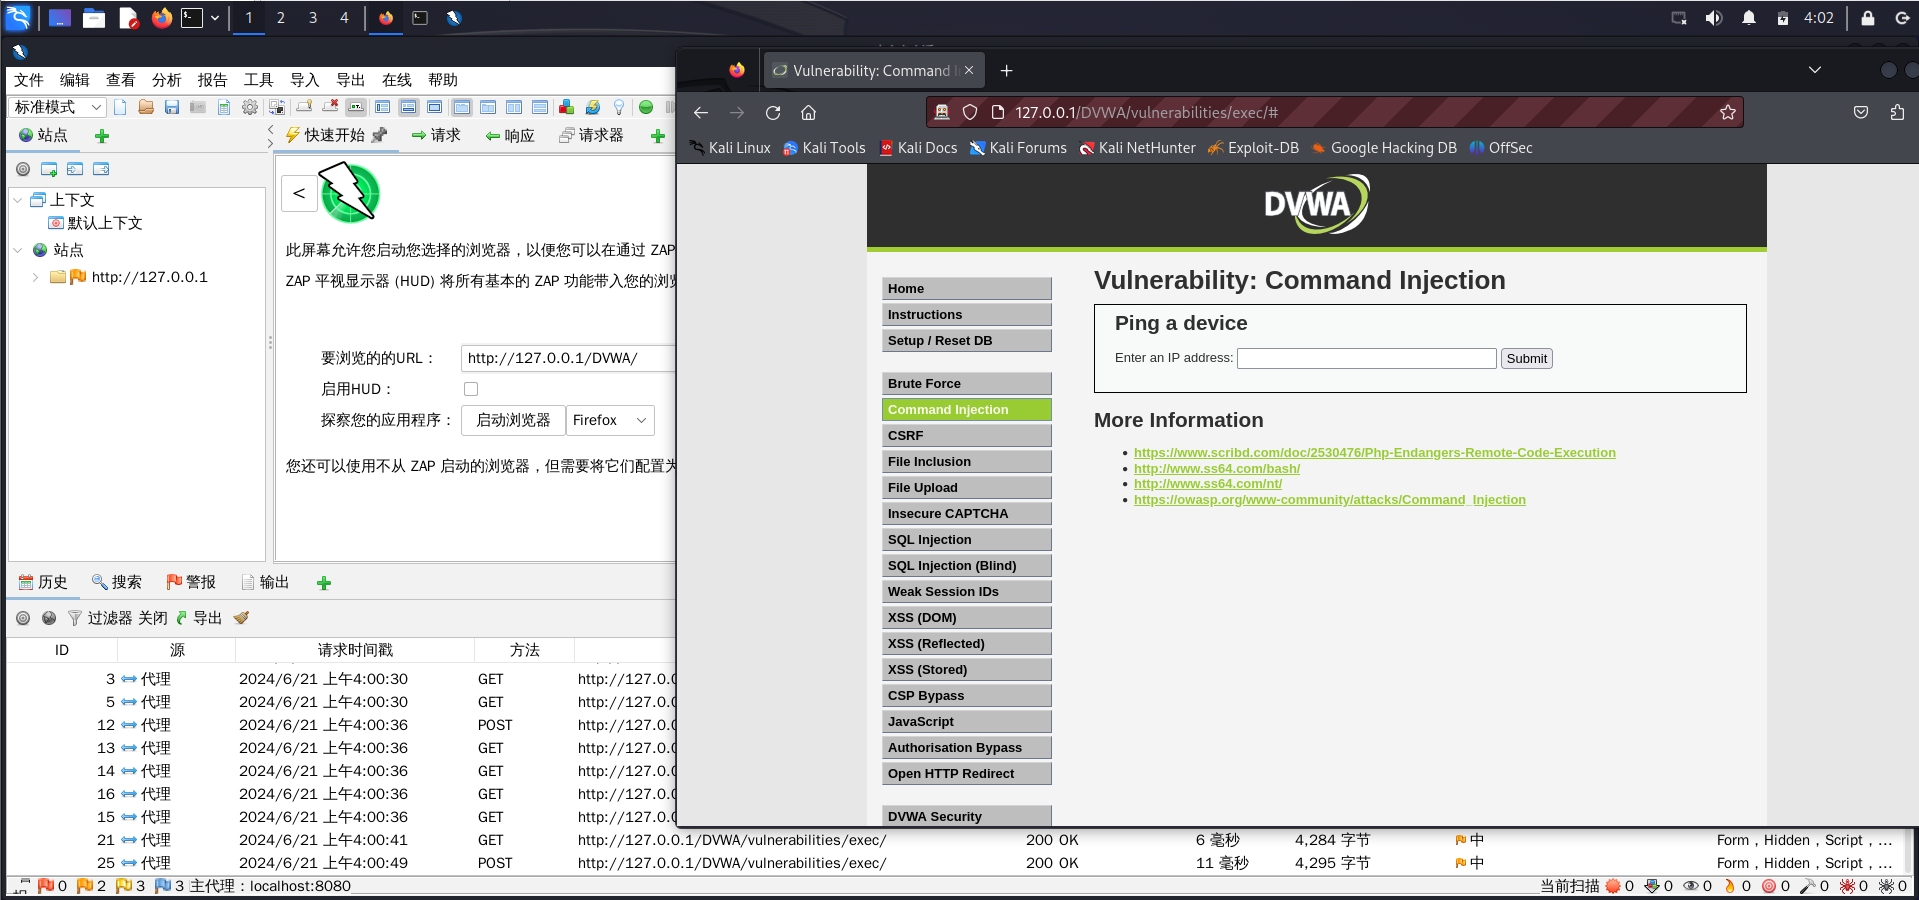Select history row with ID 25

tap(955, 863)
